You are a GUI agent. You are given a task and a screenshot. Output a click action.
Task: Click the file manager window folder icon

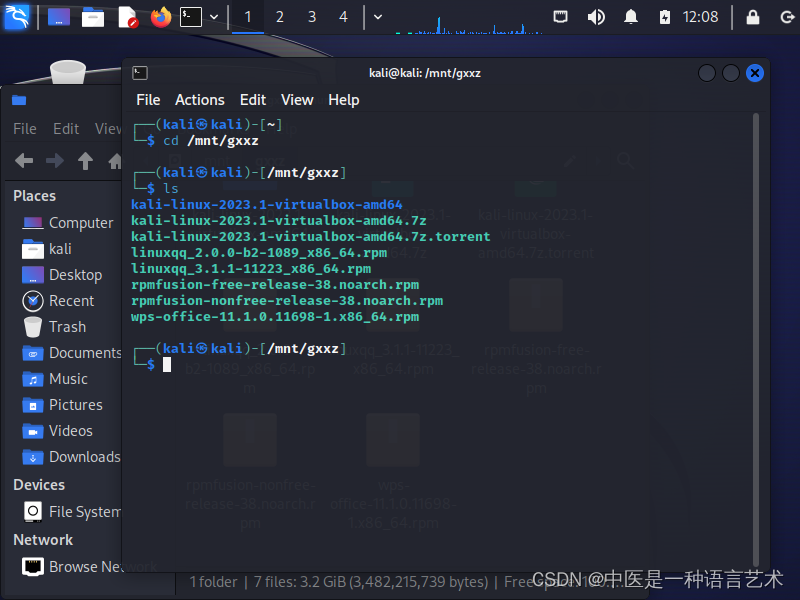(x=19, y=100)
